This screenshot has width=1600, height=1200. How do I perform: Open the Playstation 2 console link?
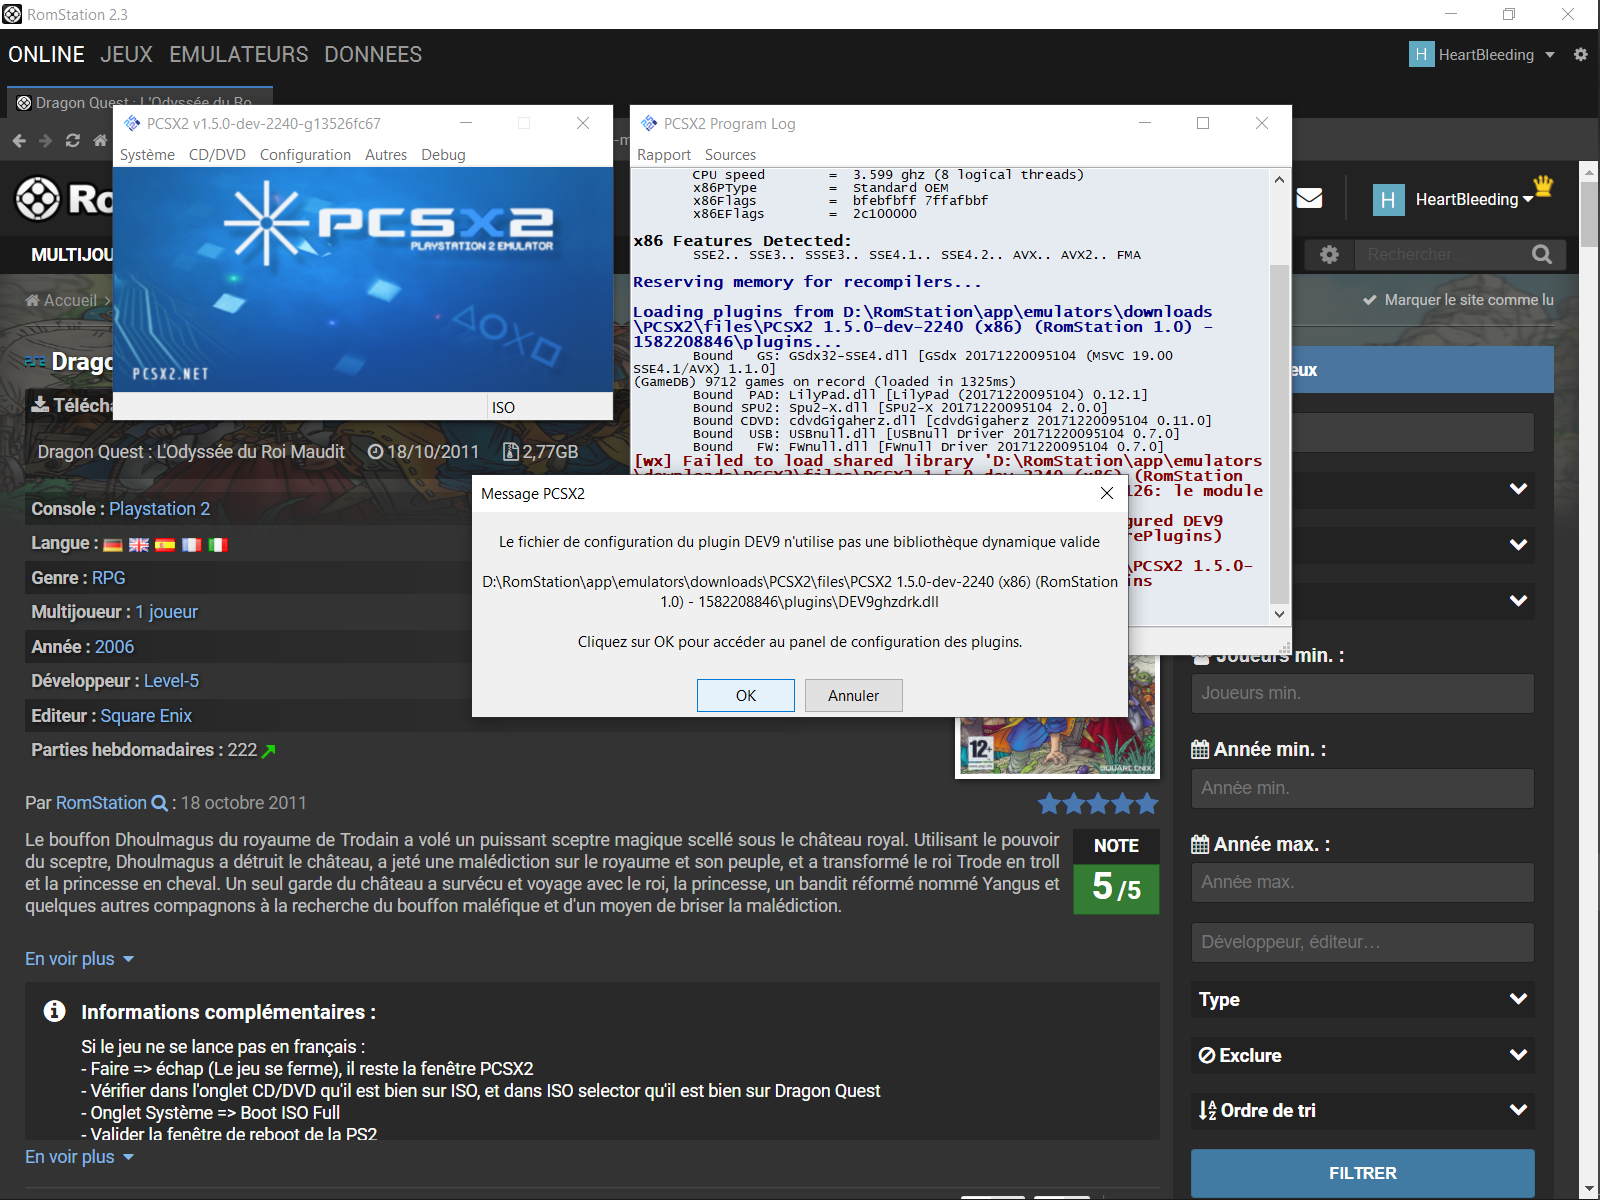pos(159,509)
